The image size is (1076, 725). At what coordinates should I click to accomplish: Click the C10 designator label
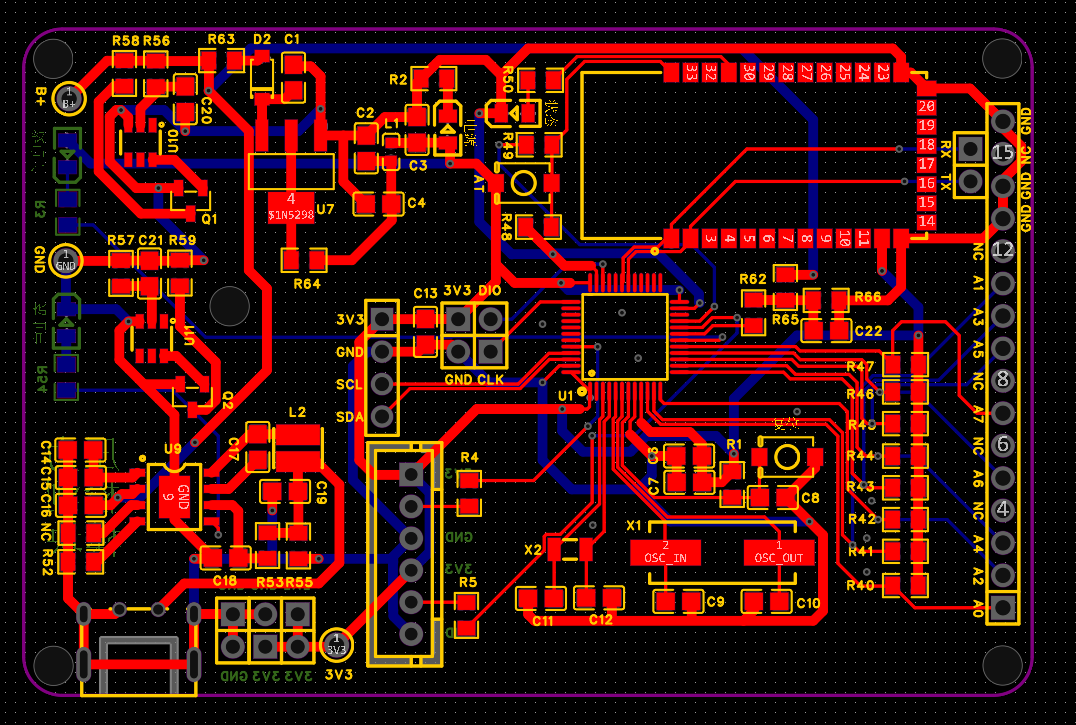808,604
